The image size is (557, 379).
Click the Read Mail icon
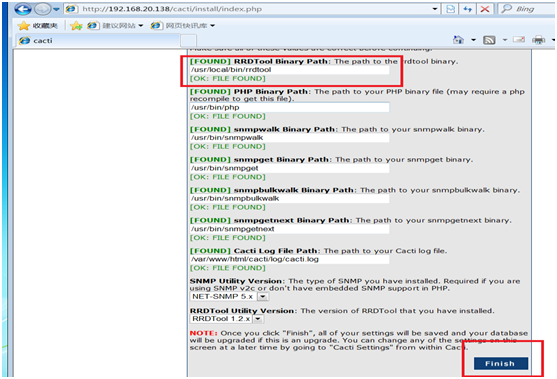click(519, 40)
